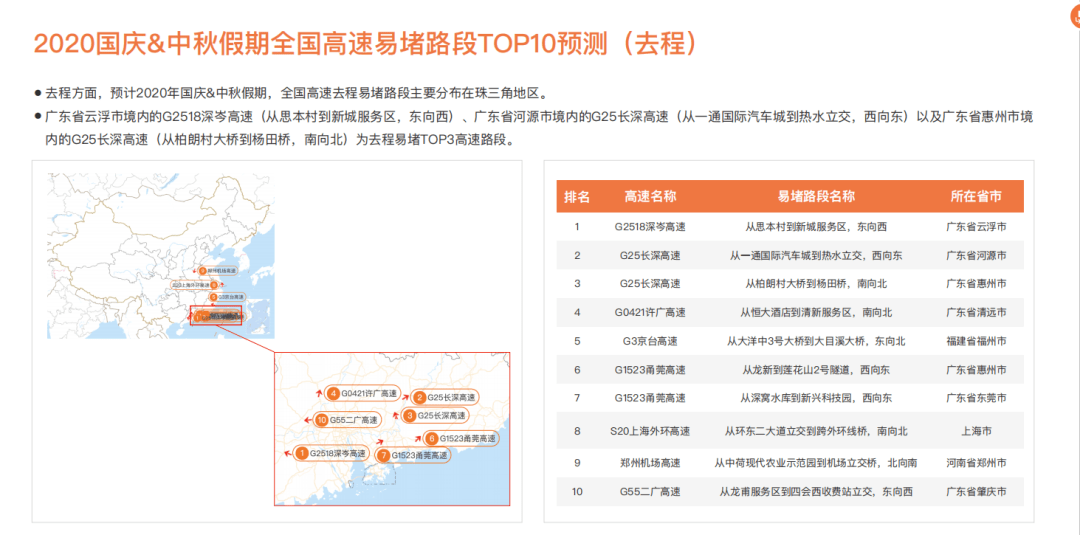Click the red highlight box on the national map
Viewport: 1080px width, 535px height.
tap(216, 317)
